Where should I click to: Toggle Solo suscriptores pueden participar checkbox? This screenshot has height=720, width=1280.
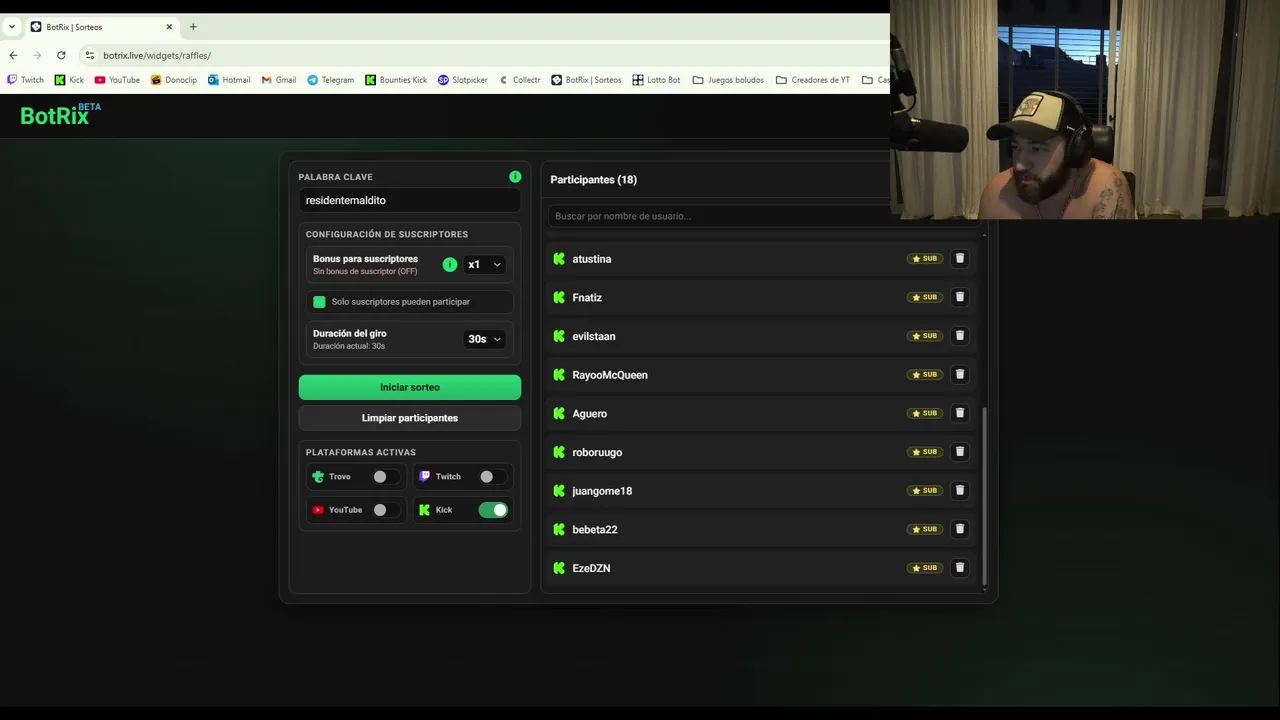point(319,302)
